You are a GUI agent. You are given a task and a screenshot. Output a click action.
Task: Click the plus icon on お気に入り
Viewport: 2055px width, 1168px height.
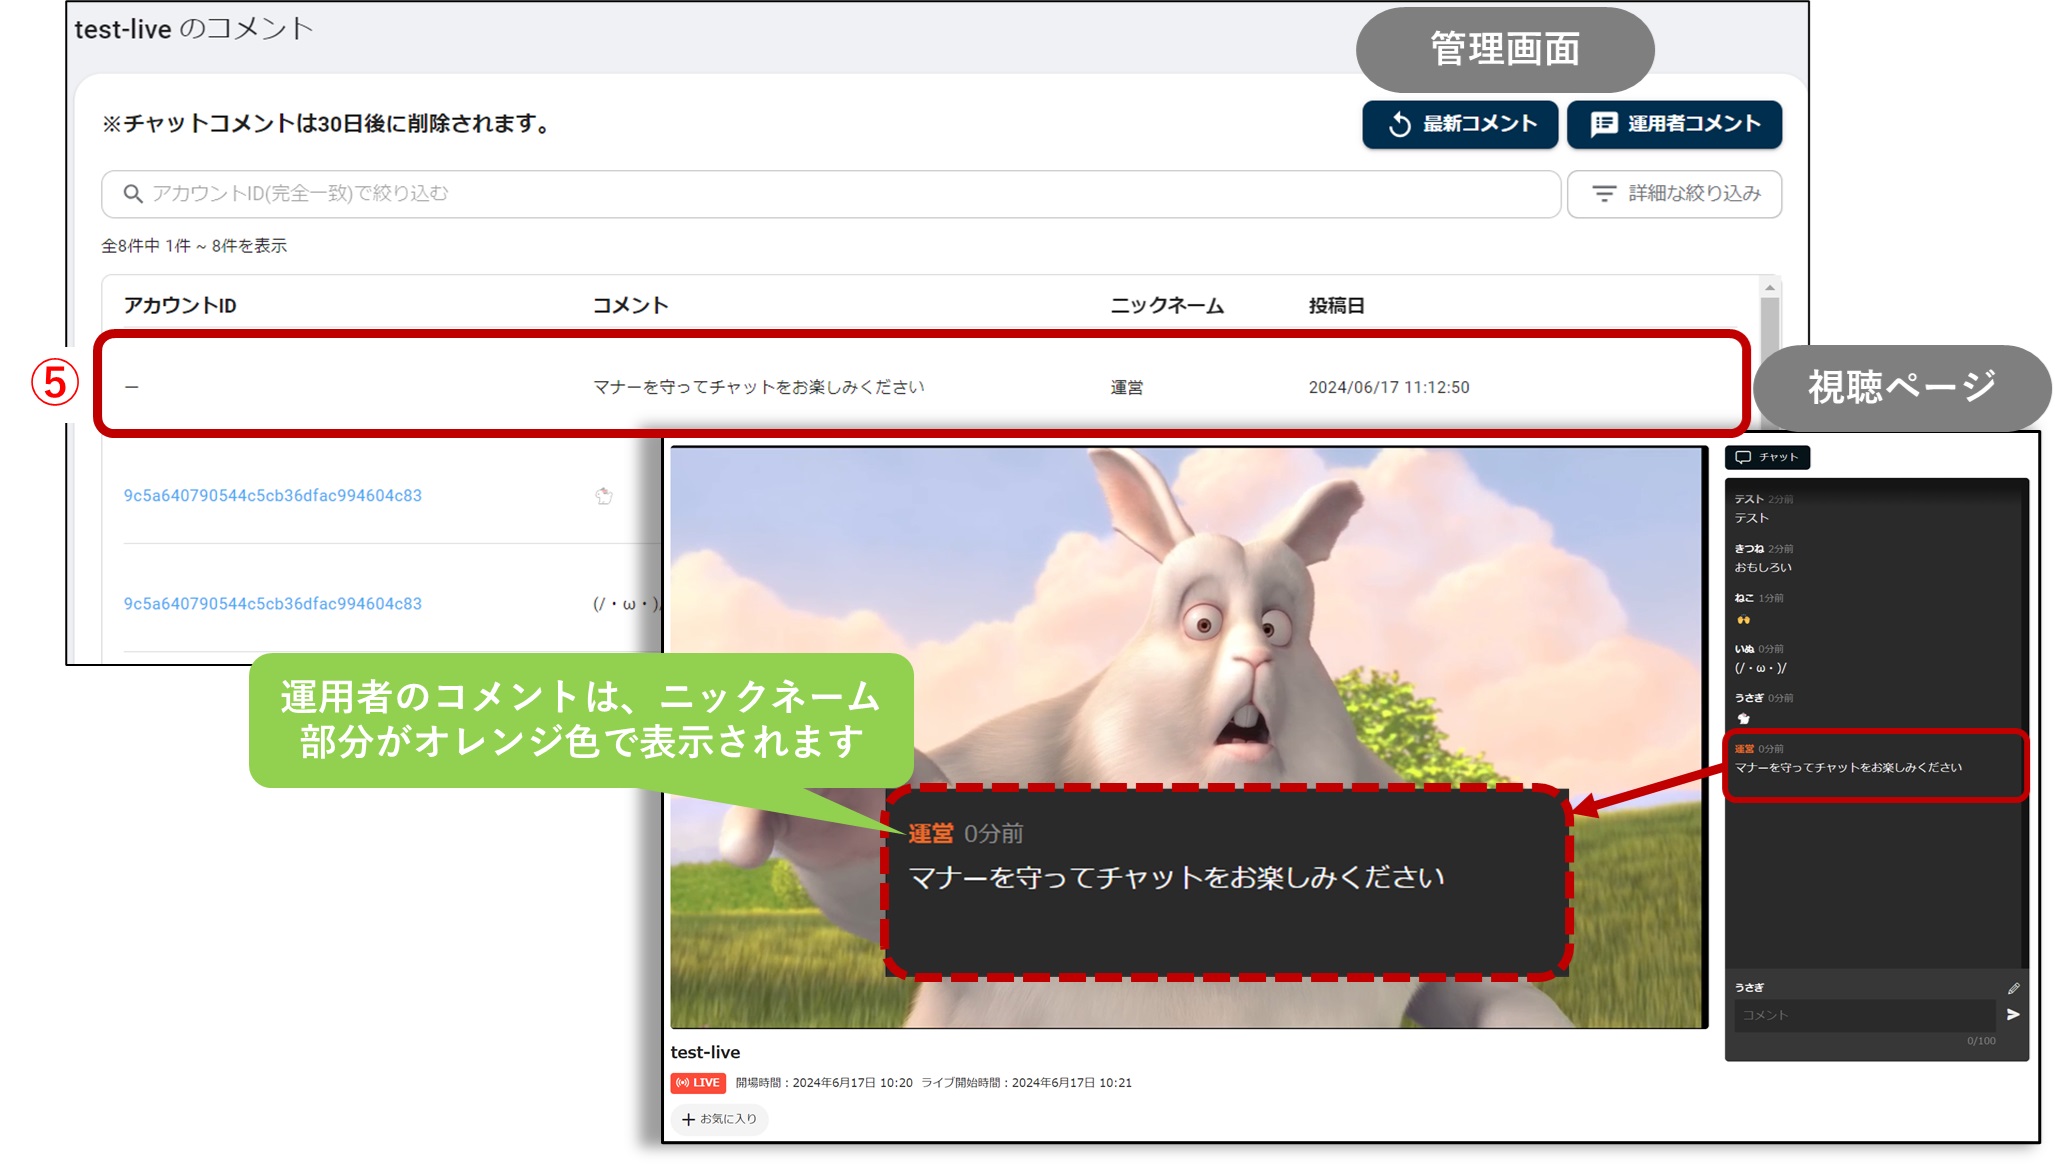coord(688,1119)
